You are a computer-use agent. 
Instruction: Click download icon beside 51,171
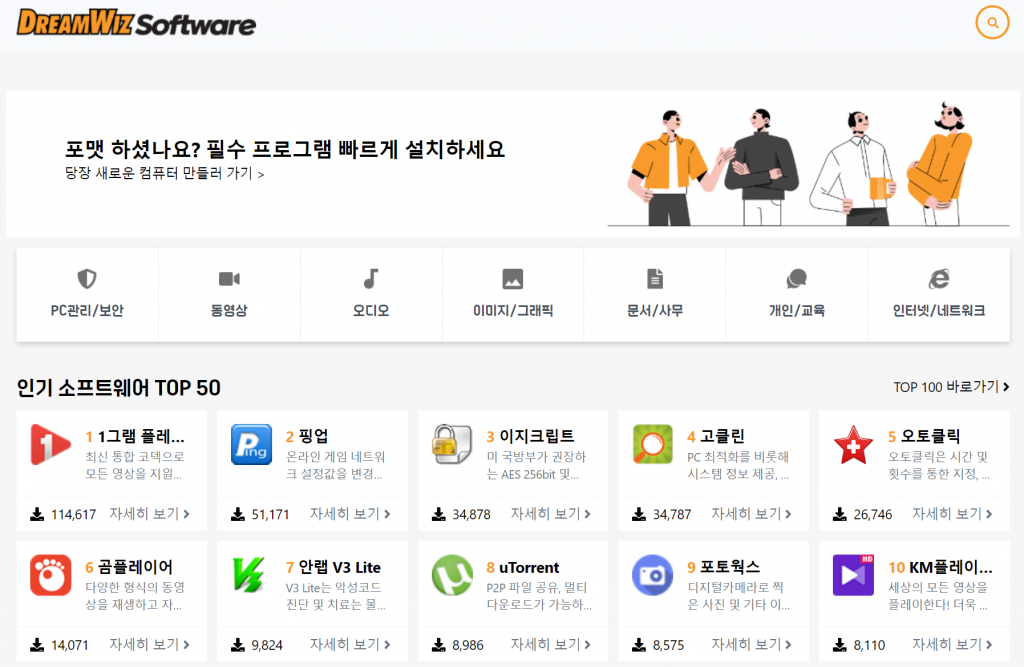[x=238, y=515]
